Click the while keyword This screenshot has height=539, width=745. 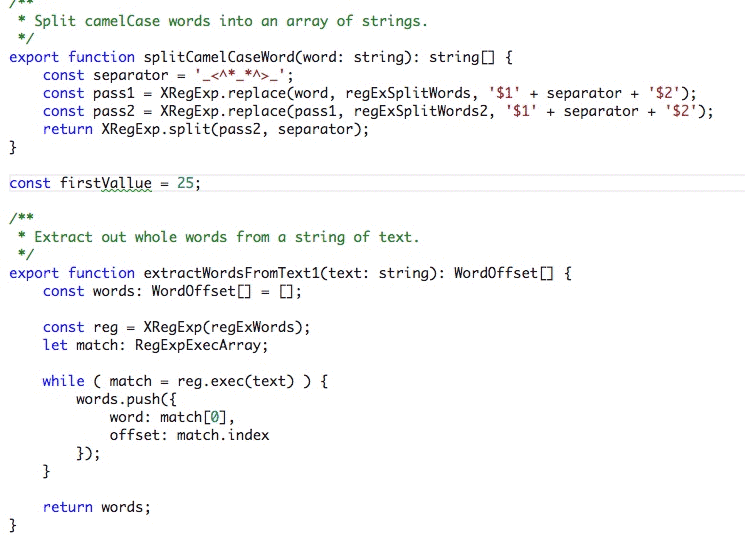pyautogui.click(x=63, y=381)
